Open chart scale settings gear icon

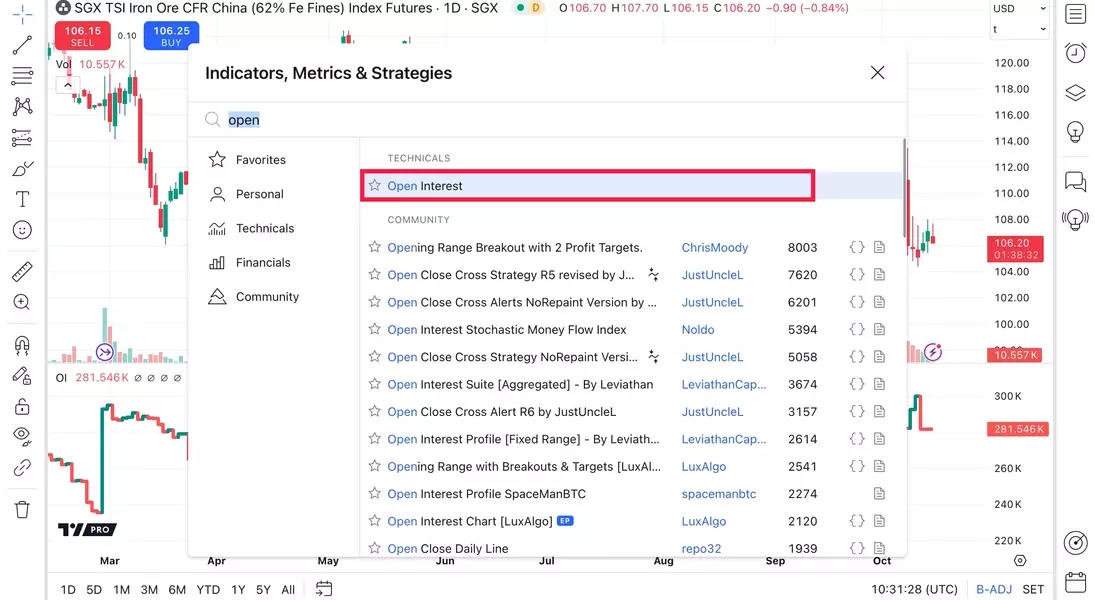[x=1020, y=560]
